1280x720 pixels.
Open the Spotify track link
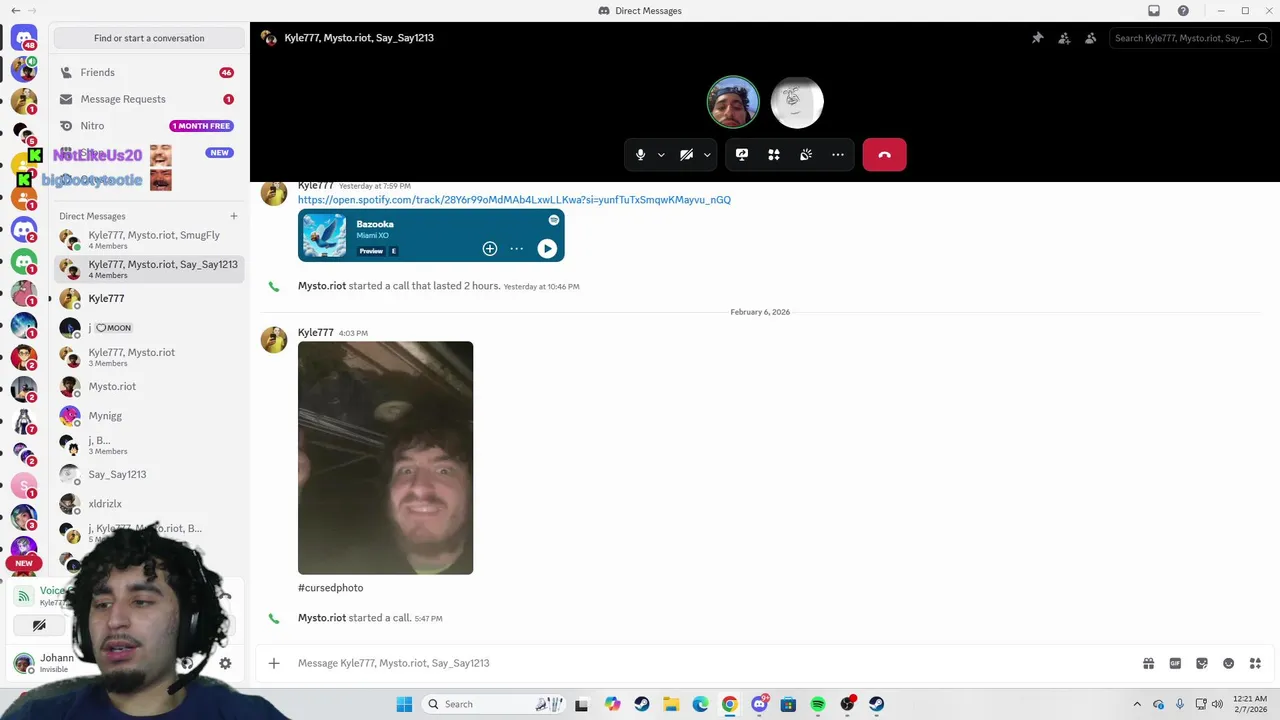pyautogui.click(x=514, y=200)
